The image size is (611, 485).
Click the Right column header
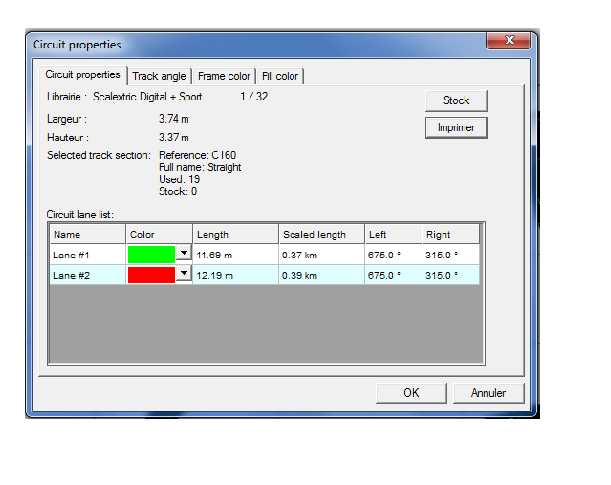coord(449,234)
